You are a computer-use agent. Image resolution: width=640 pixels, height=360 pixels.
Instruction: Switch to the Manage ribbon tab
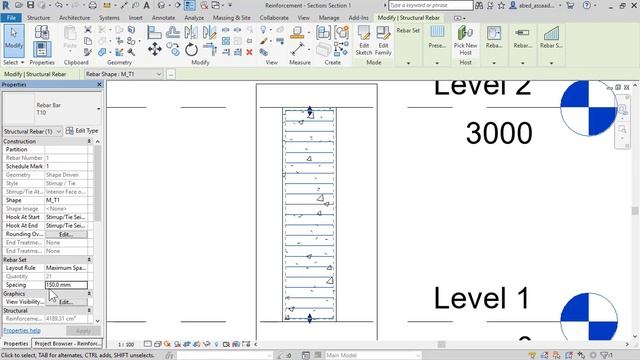click(329, 18)
